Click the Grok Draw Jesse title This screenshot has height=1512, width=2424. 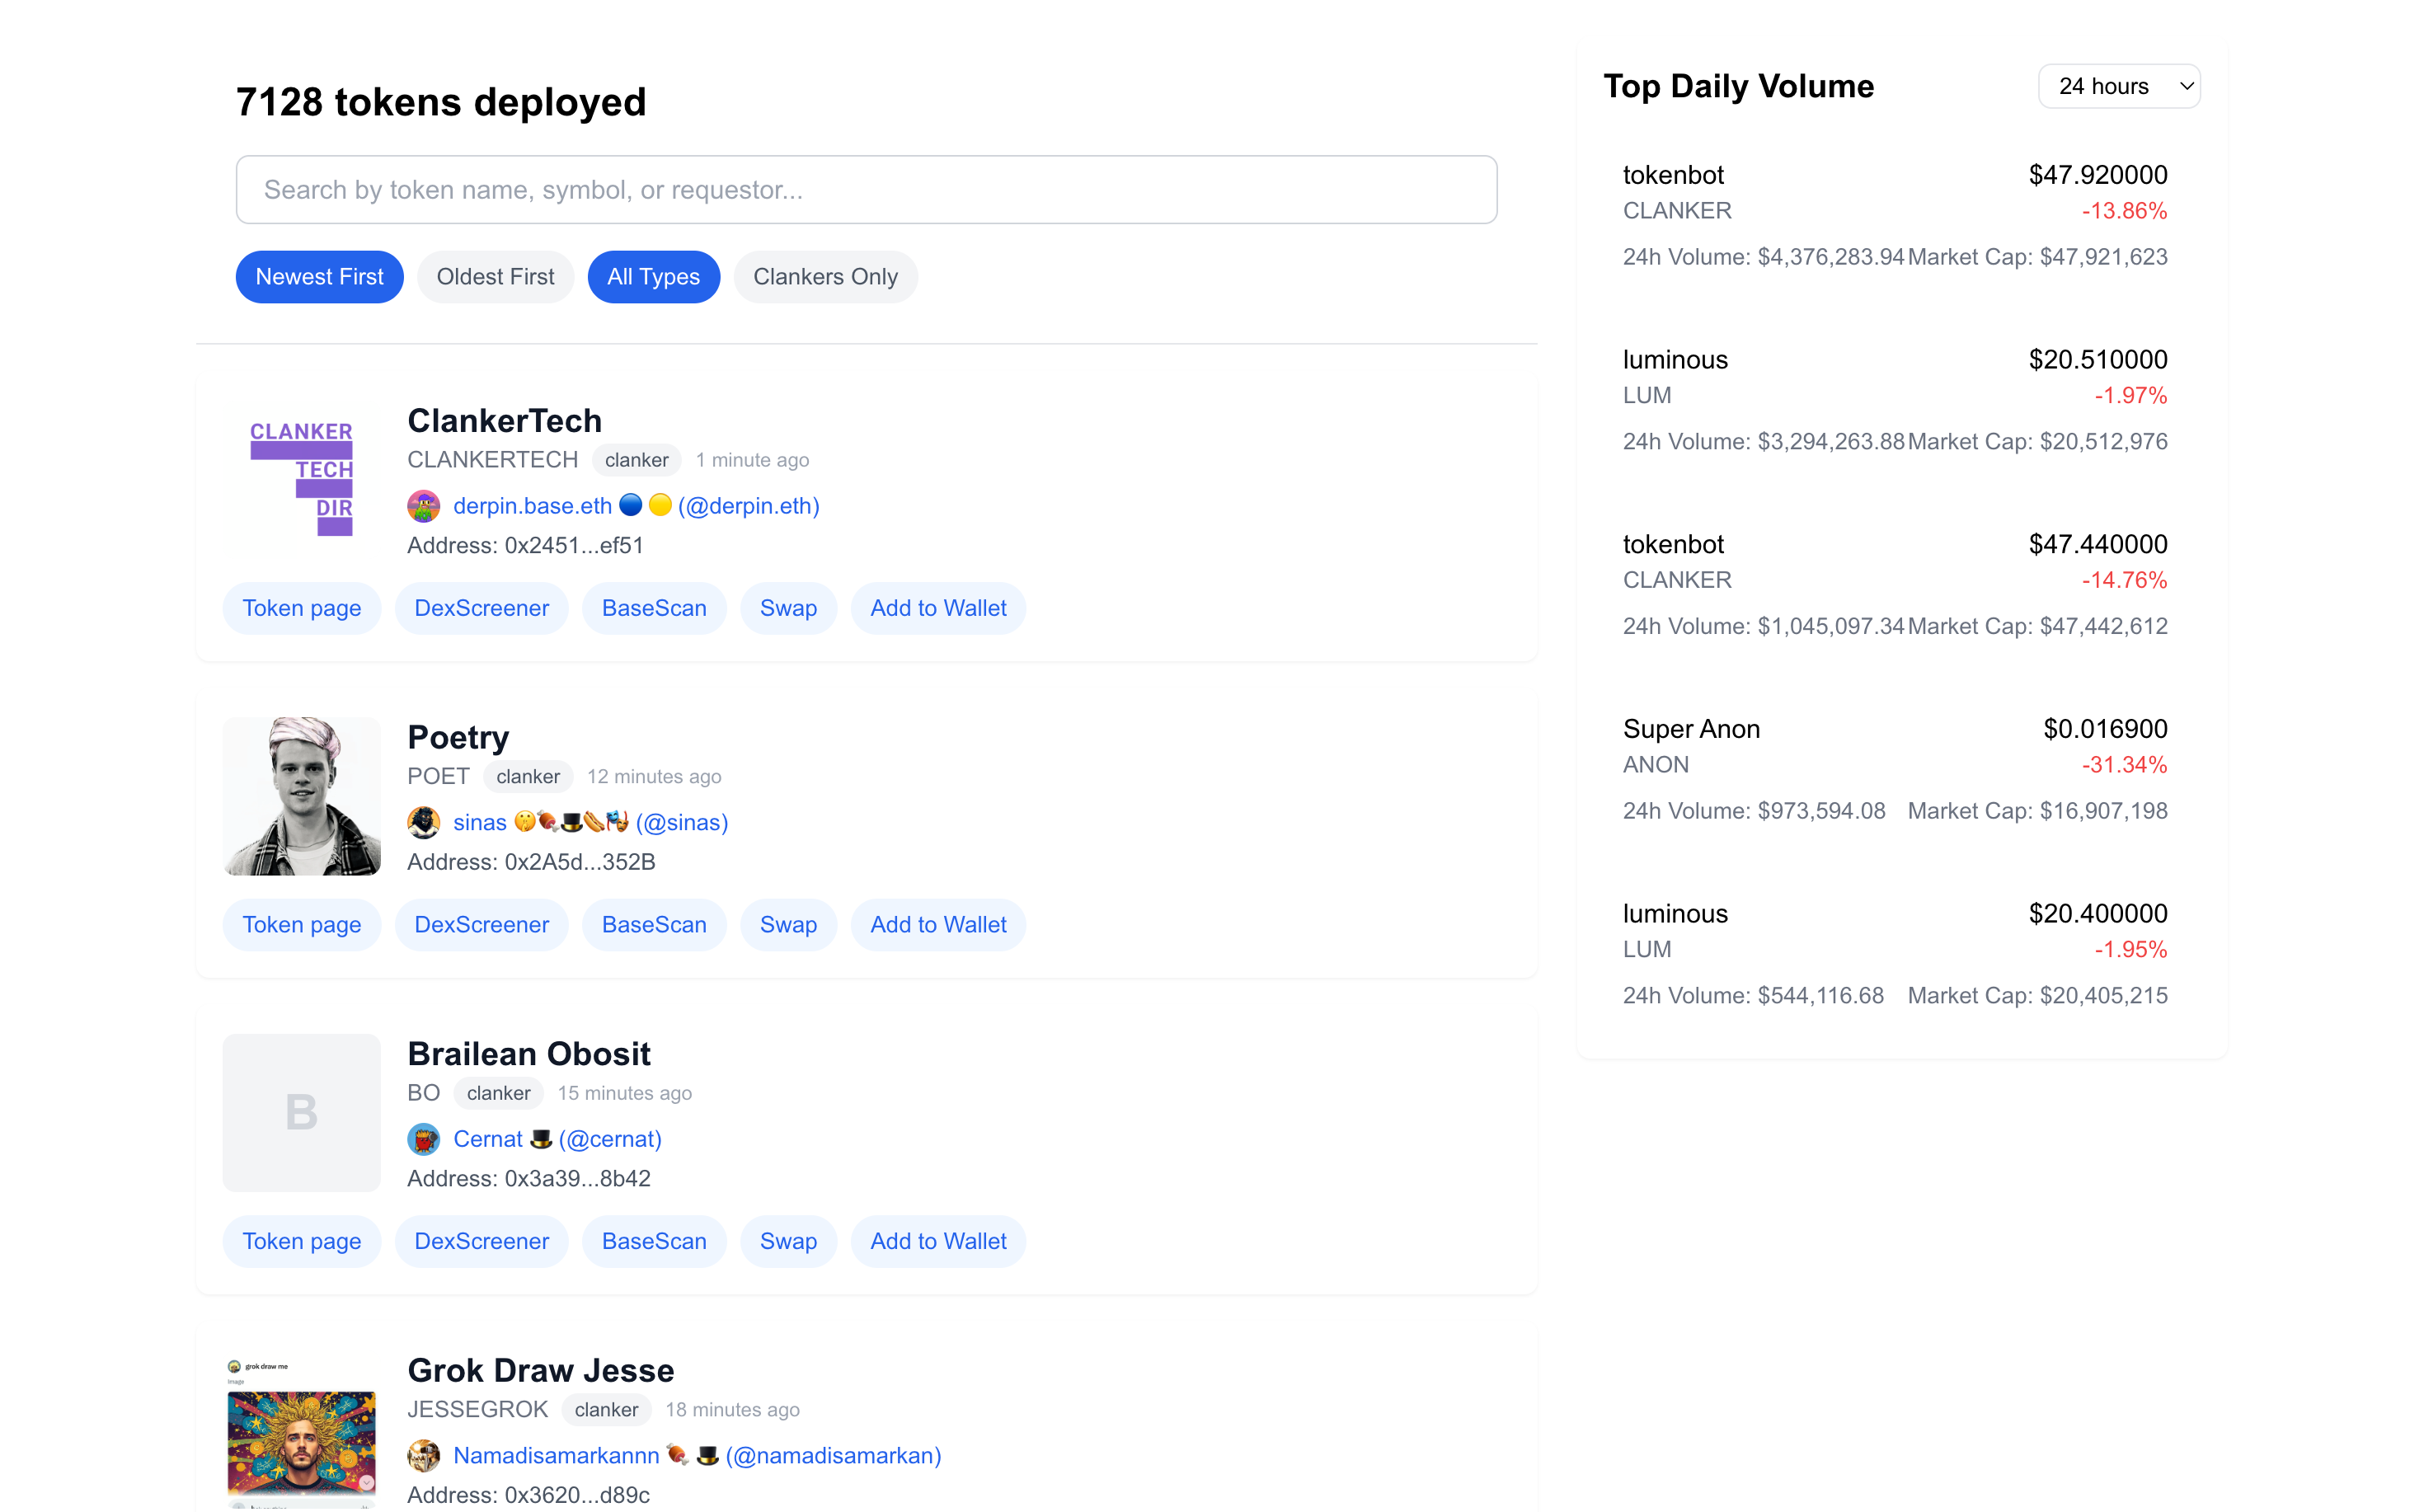[540, 1370]
